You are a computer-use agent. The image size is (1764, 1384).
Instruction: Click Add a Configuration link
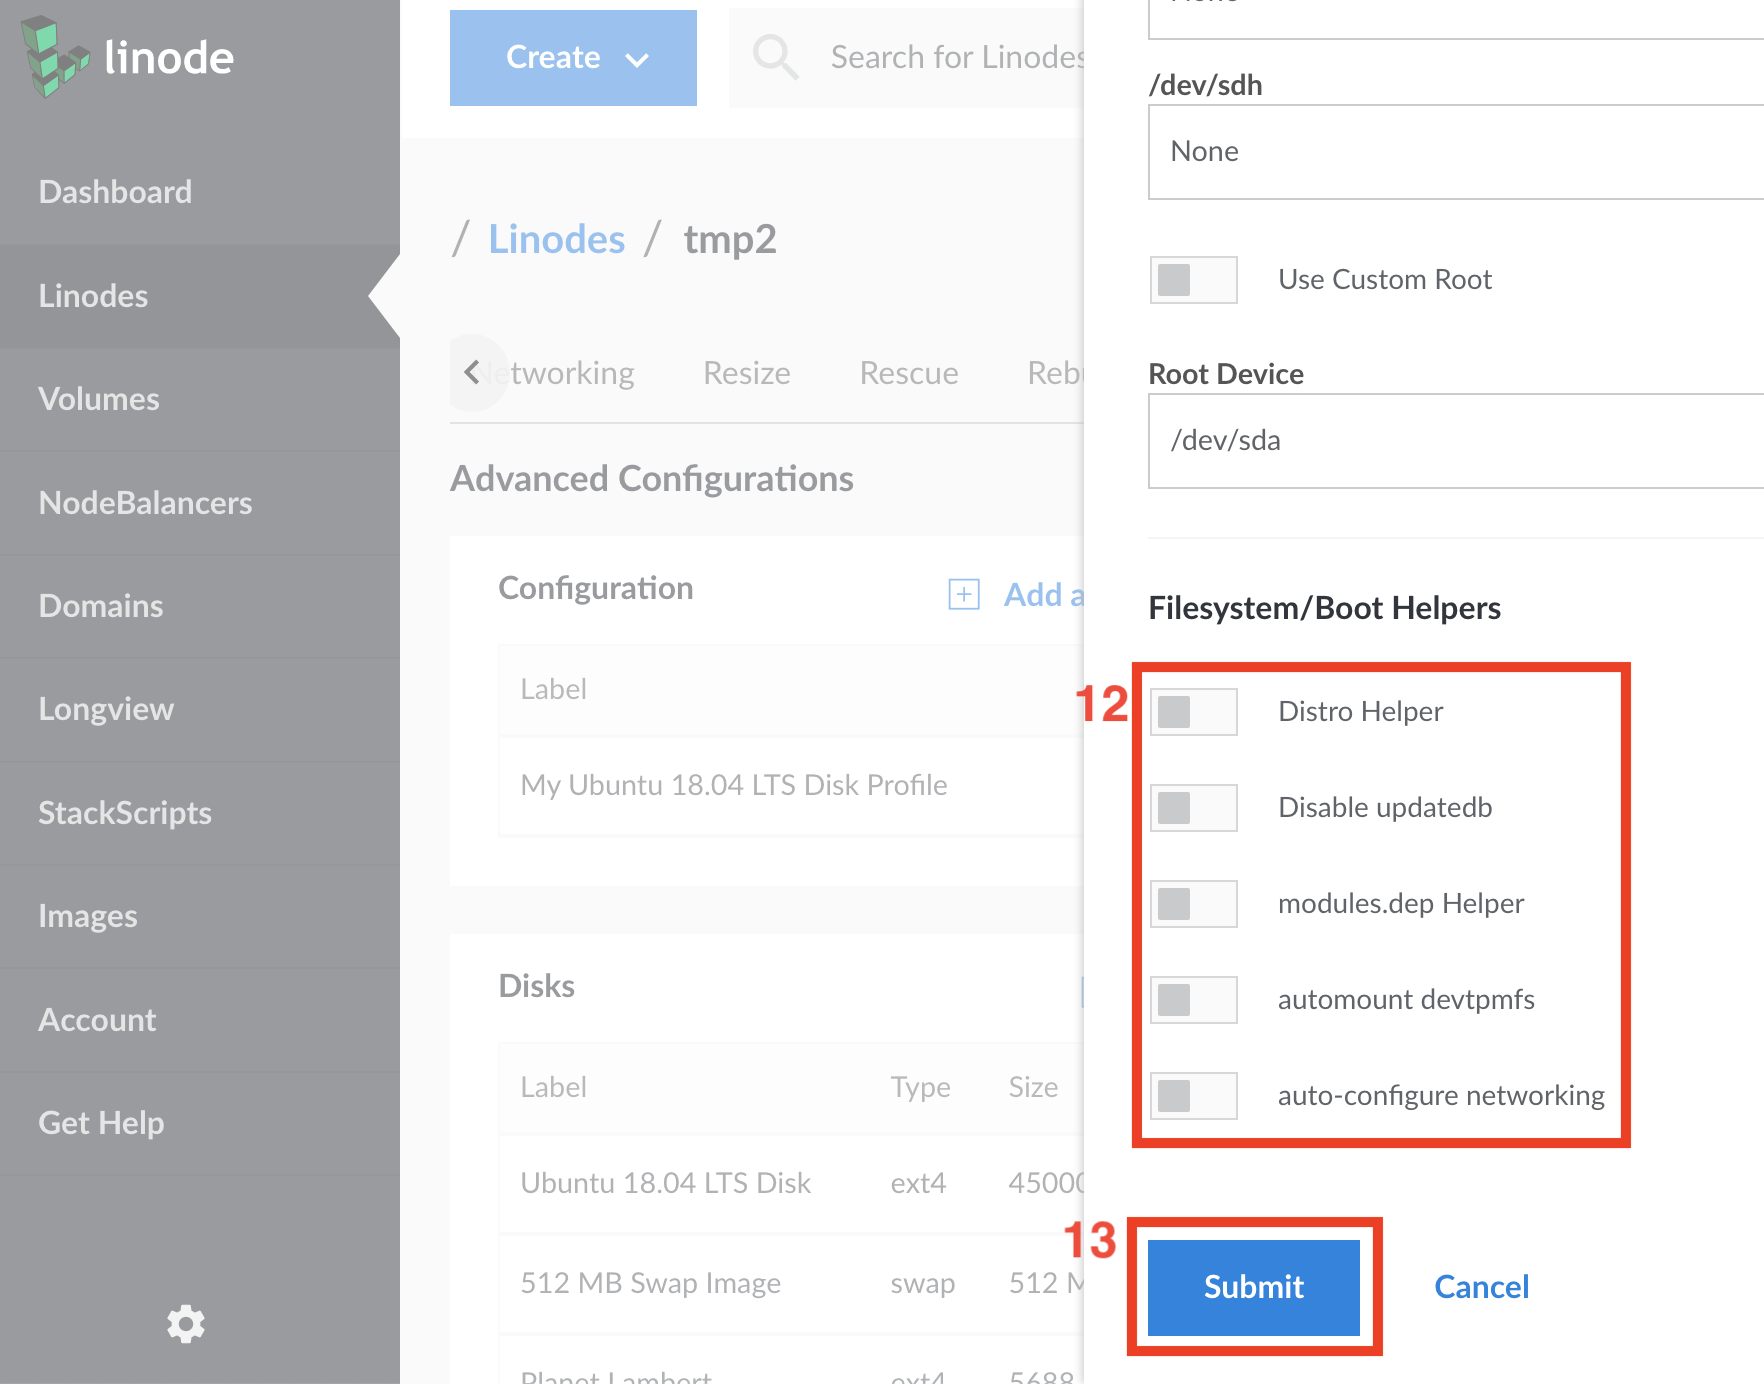tap(1044, 594)
